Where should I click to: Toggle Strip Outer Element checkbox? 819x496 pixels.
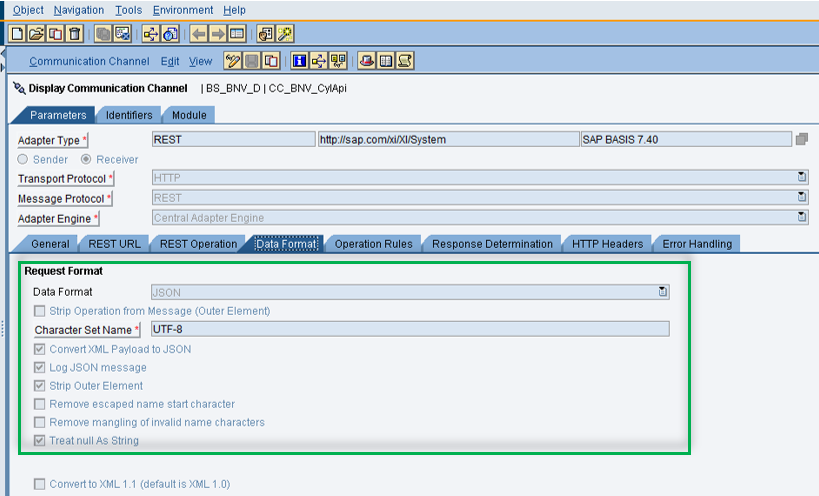39,386
